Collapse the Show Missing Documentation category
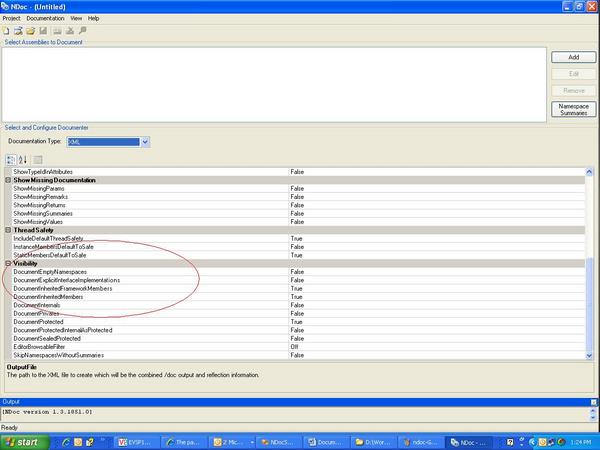600x450 pixels. pyautogui.click(x=8, y=180)
